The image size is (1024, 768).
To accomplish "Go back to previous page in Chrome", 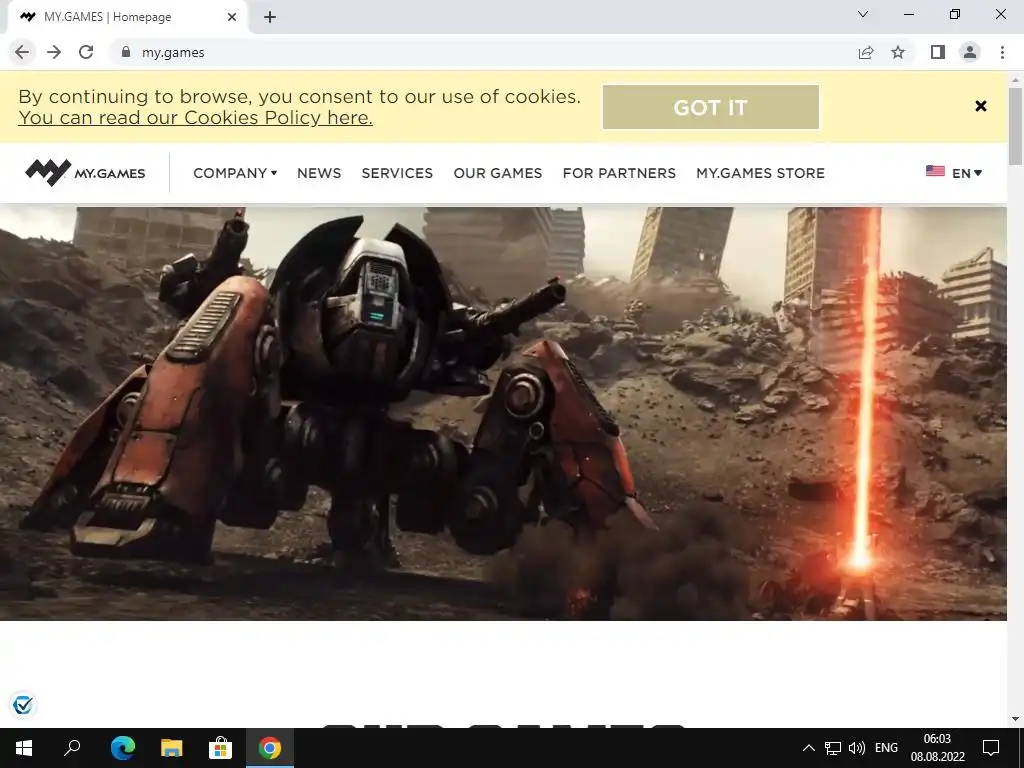I will (22, 52).
